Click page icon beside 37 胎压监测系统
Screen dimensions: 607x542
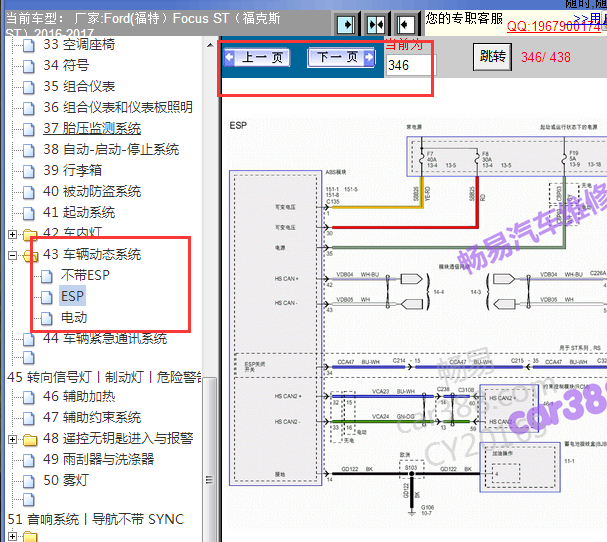tap(29, 129)
